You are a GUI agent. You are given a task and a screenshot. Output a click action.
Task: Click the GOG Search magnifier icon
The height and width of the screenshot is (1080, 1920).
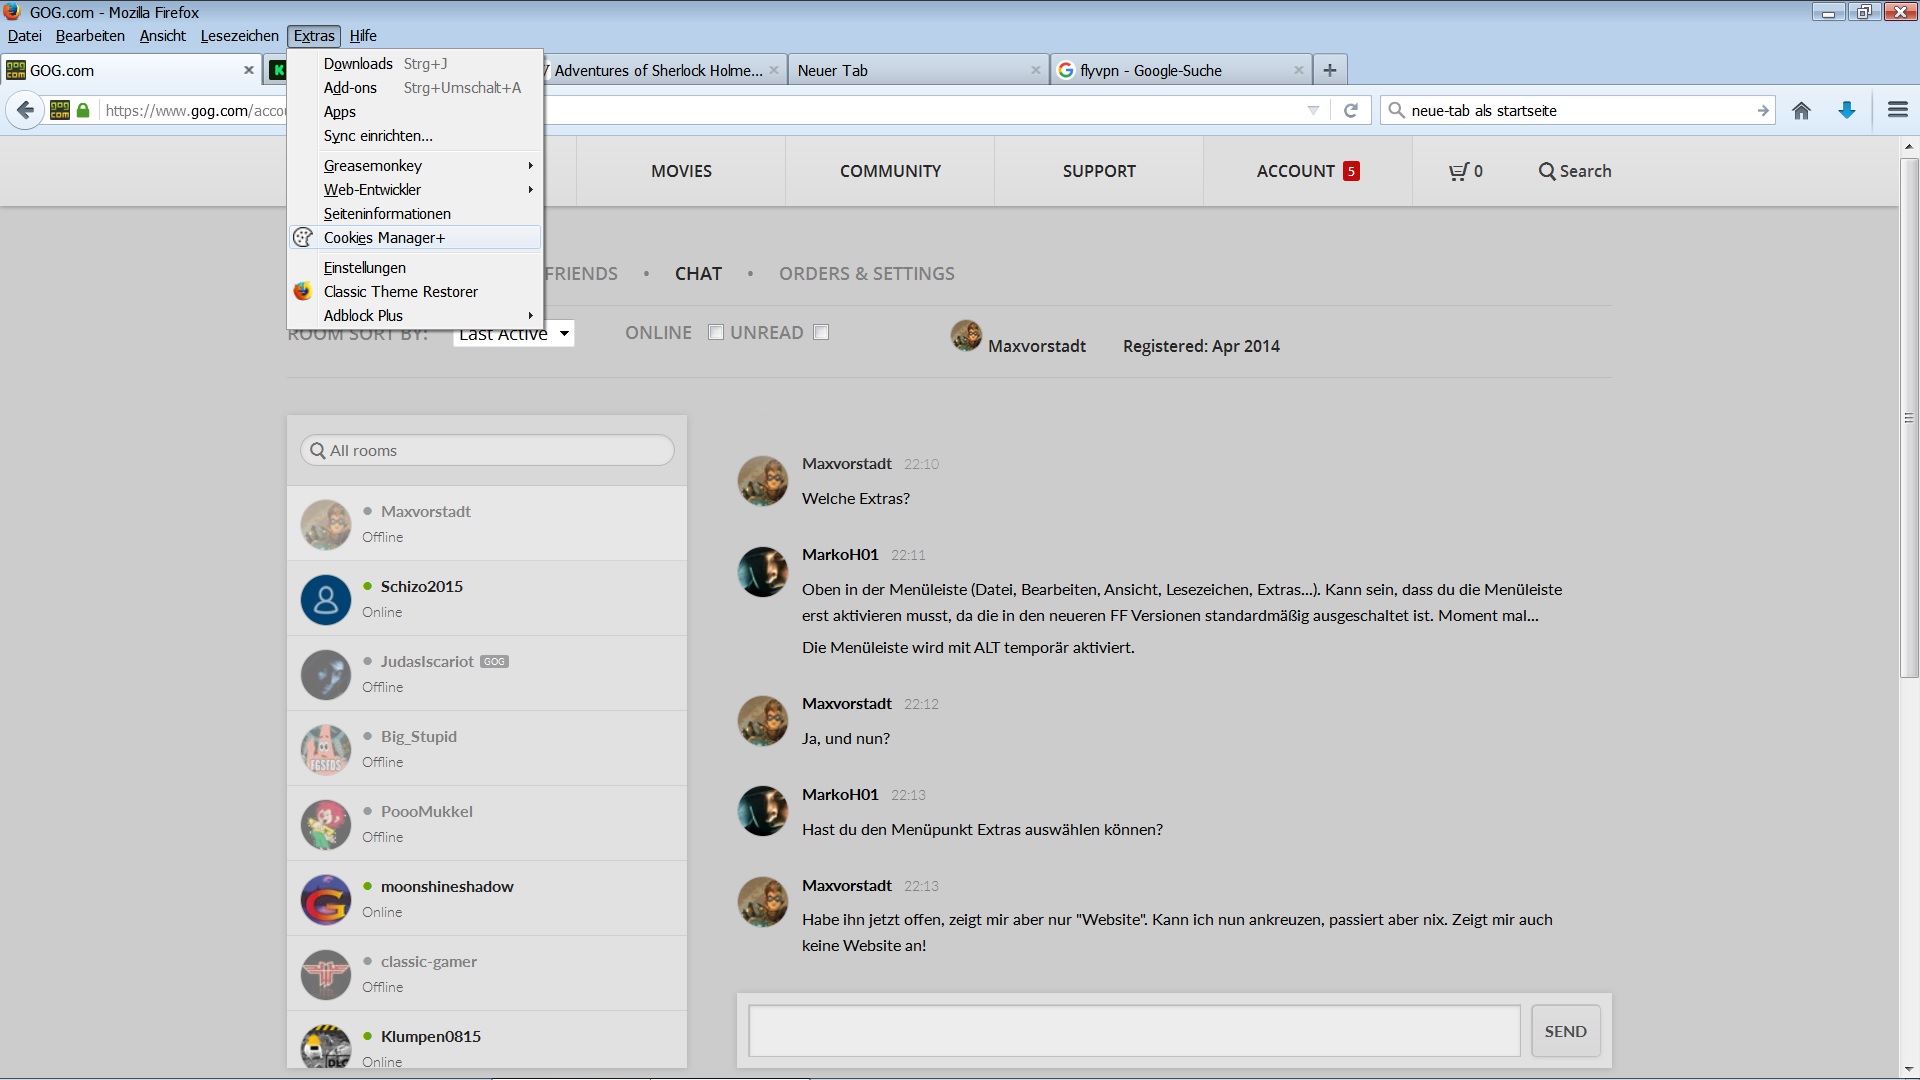click(x=1547, y=172)
